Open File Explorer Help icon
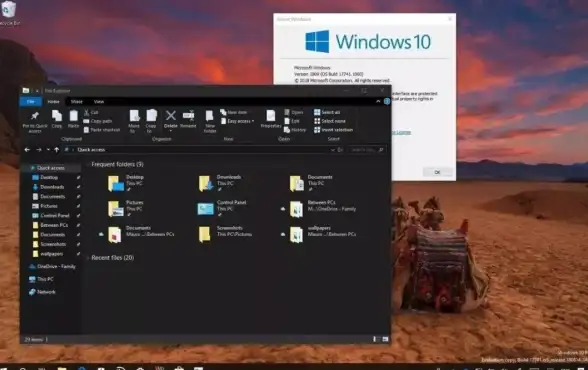This screenshot has width=588, height=370. point(387,101)
